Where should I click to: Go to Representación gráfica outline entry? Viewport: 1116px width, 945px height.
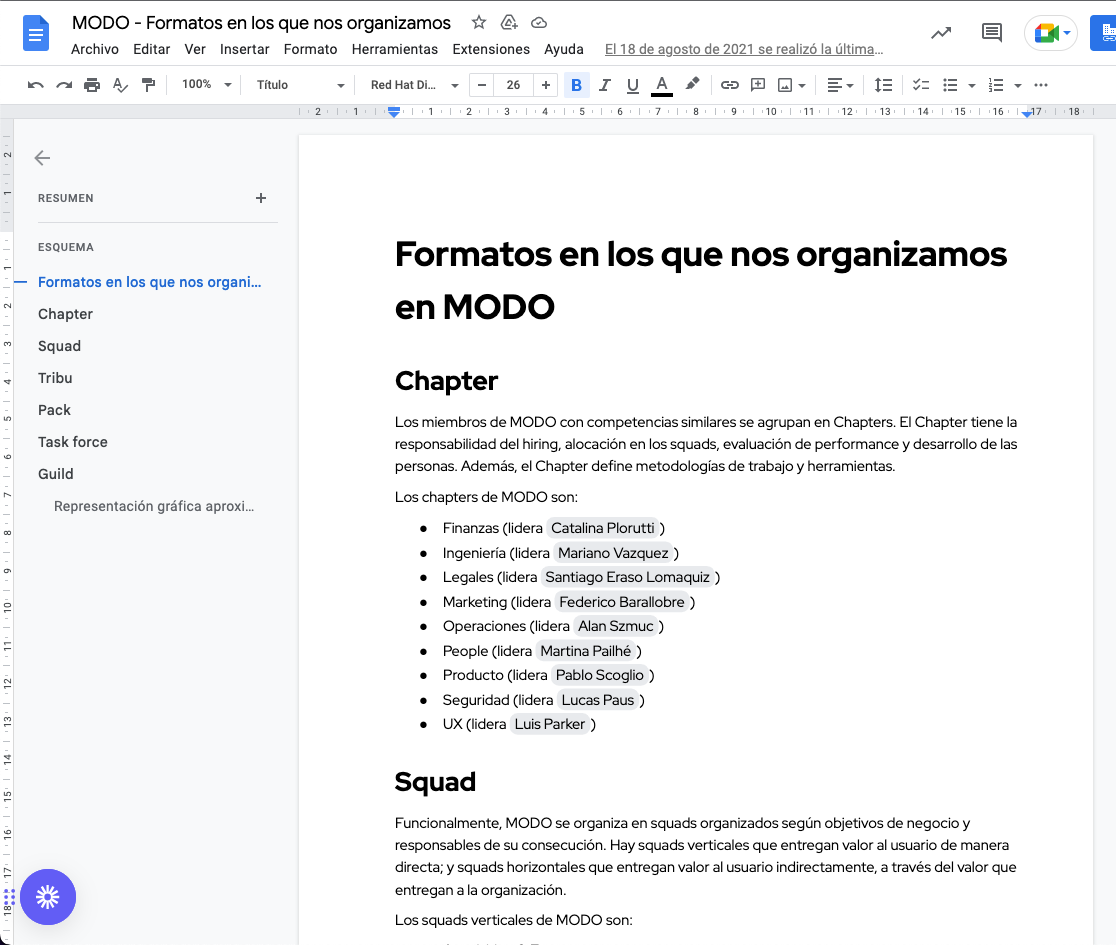tap(154, 506)
